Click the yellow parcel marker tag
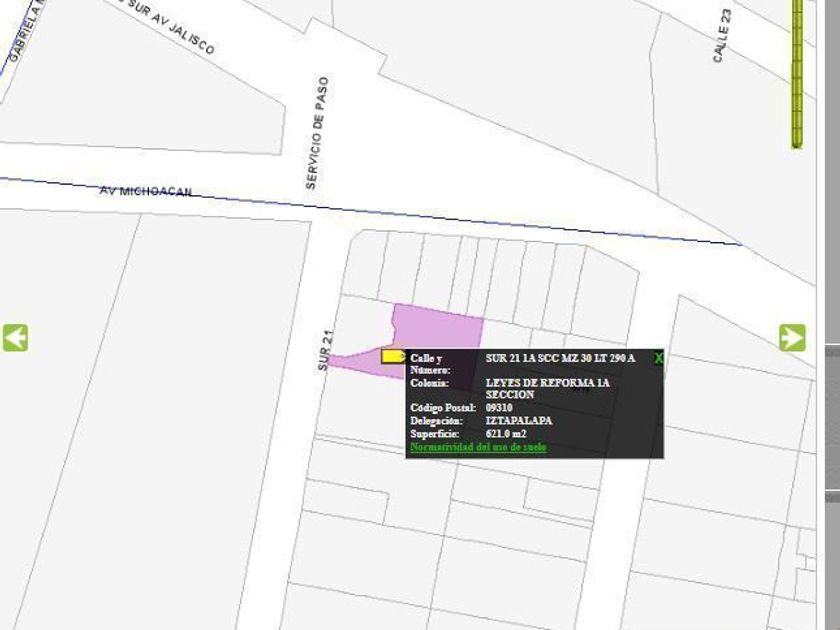Screen dimensions: 840x630 pos(394,356)
